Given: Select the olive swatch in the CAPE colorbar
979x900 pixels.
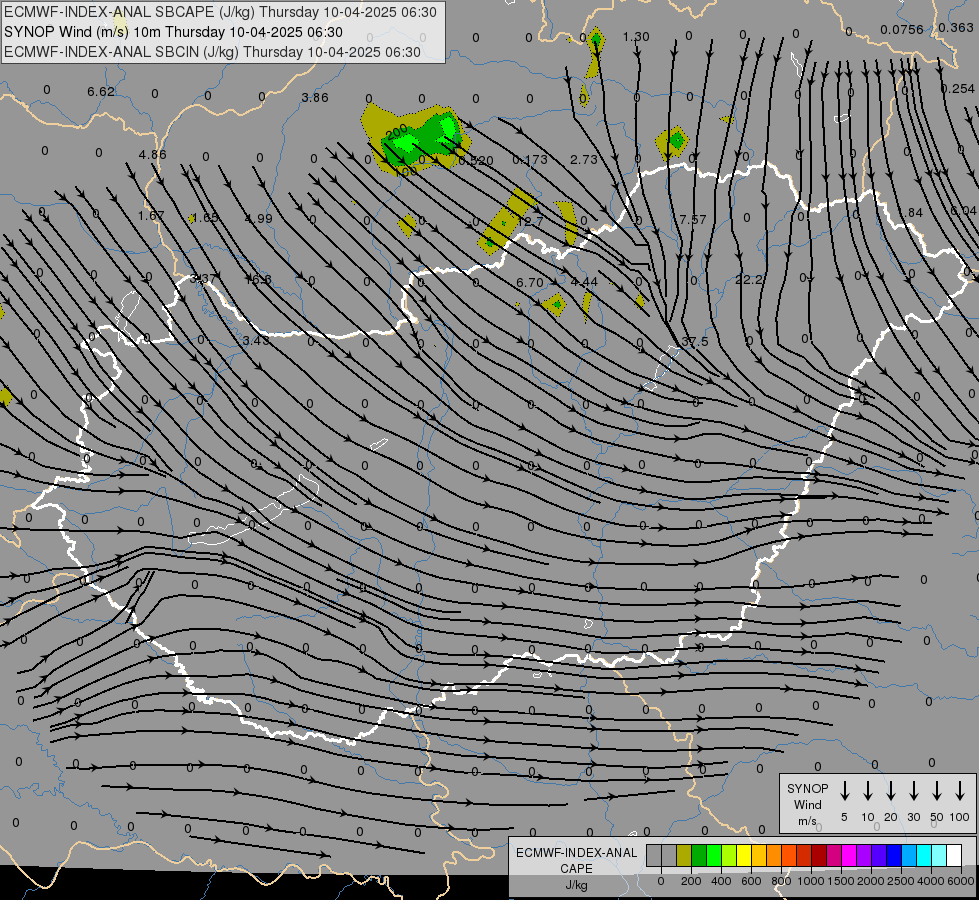Looking at the screenshot, I should [684, 856].
